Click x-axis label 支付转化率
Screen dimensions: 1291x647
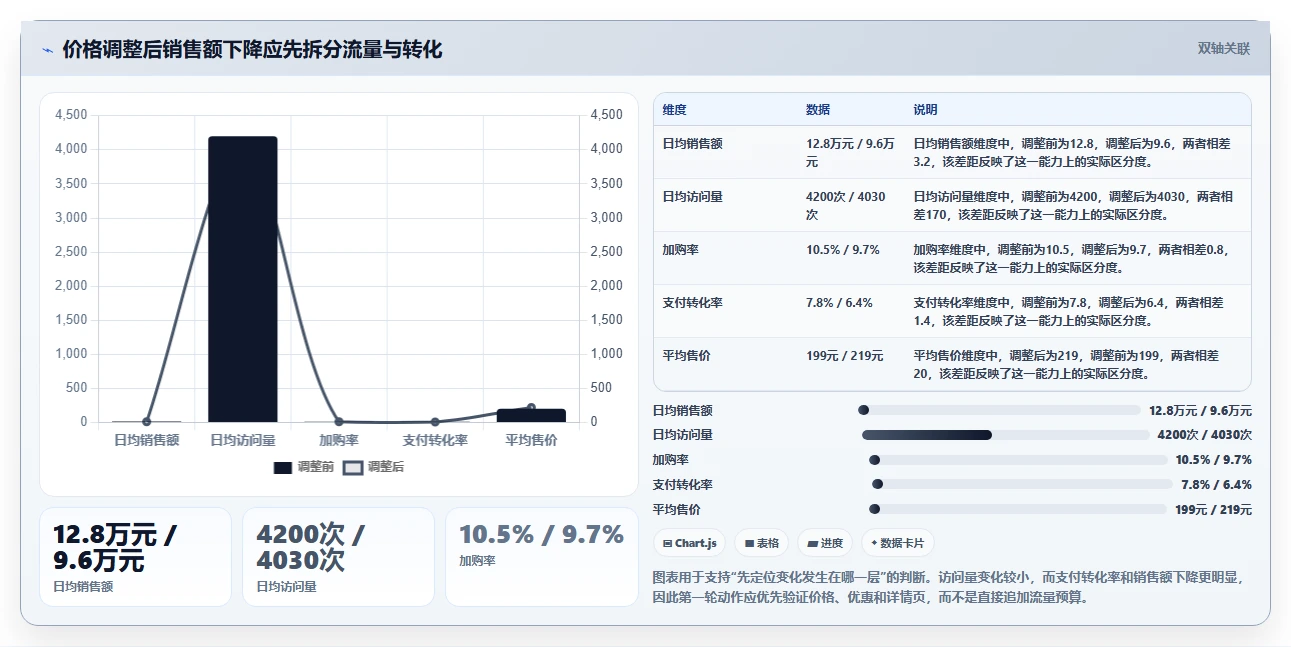435,440
